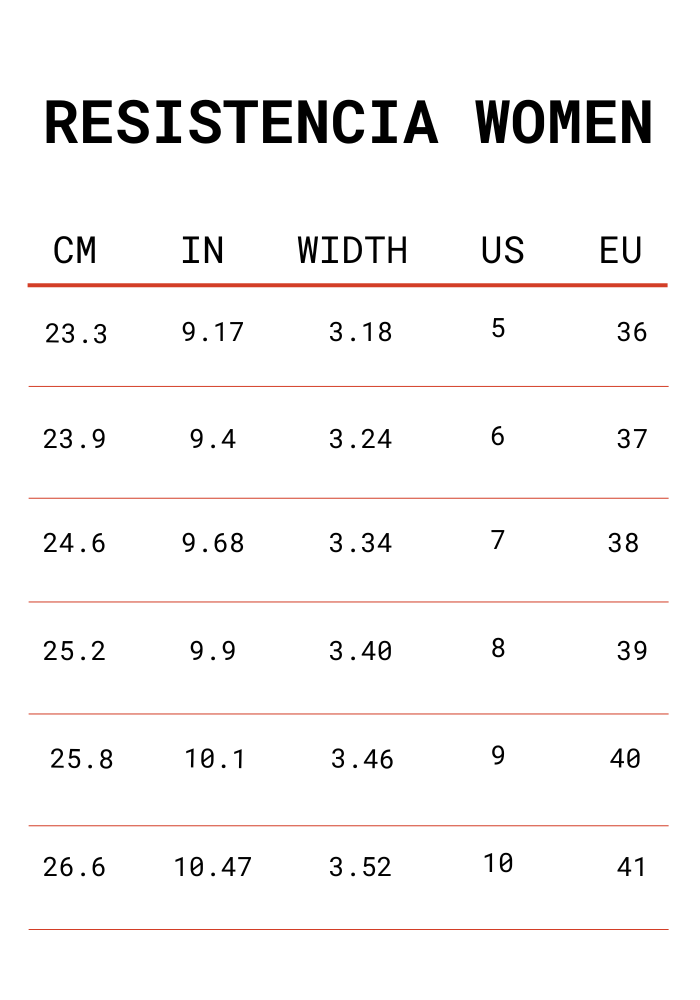Select the 9.17 inch value
The height and width of the screenshot is (1000, 700).
point(213,332)
